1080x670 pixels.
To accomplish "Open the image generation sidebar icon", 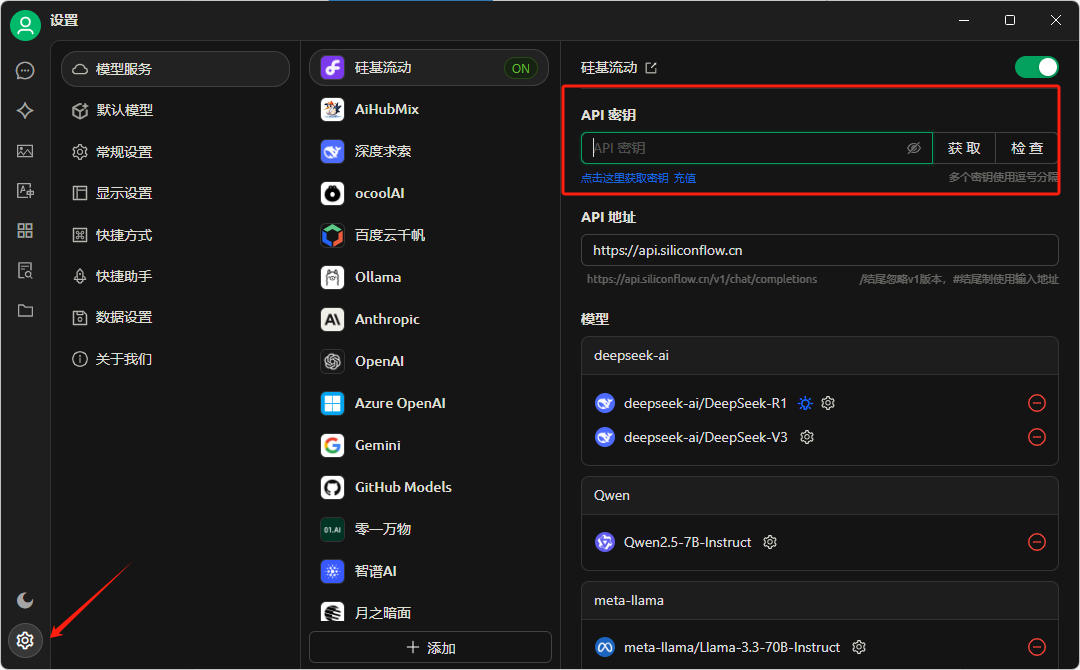I will click(25, 151).
